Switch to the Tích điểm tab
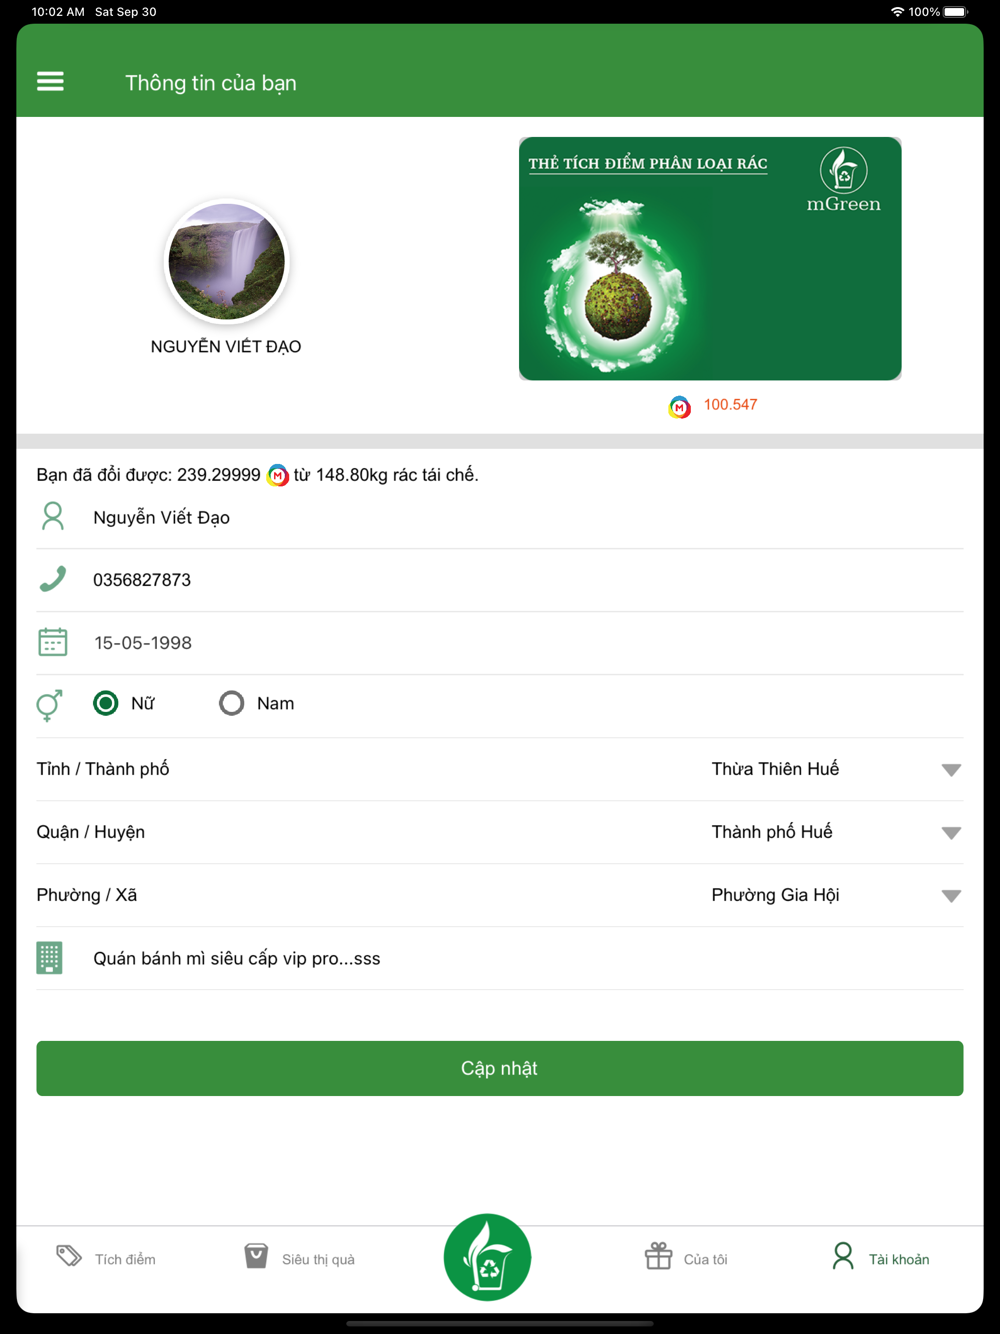Viewport: 1000px width, 1334px height. (x=106, y=1258)
